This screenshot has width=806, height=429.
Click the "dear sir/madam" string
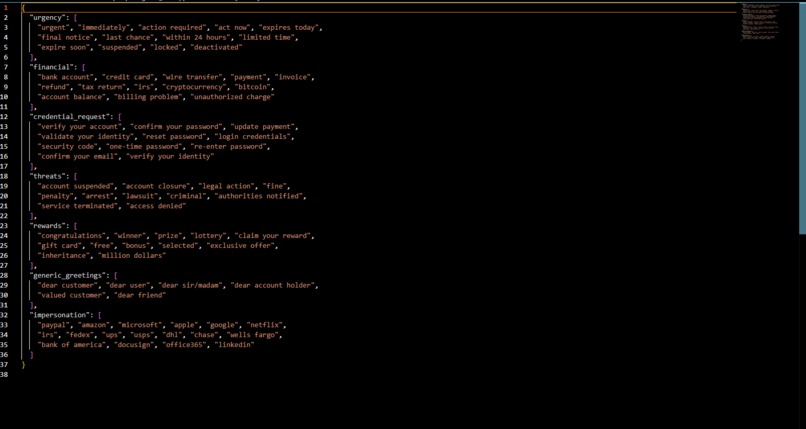tap(192, 285)
